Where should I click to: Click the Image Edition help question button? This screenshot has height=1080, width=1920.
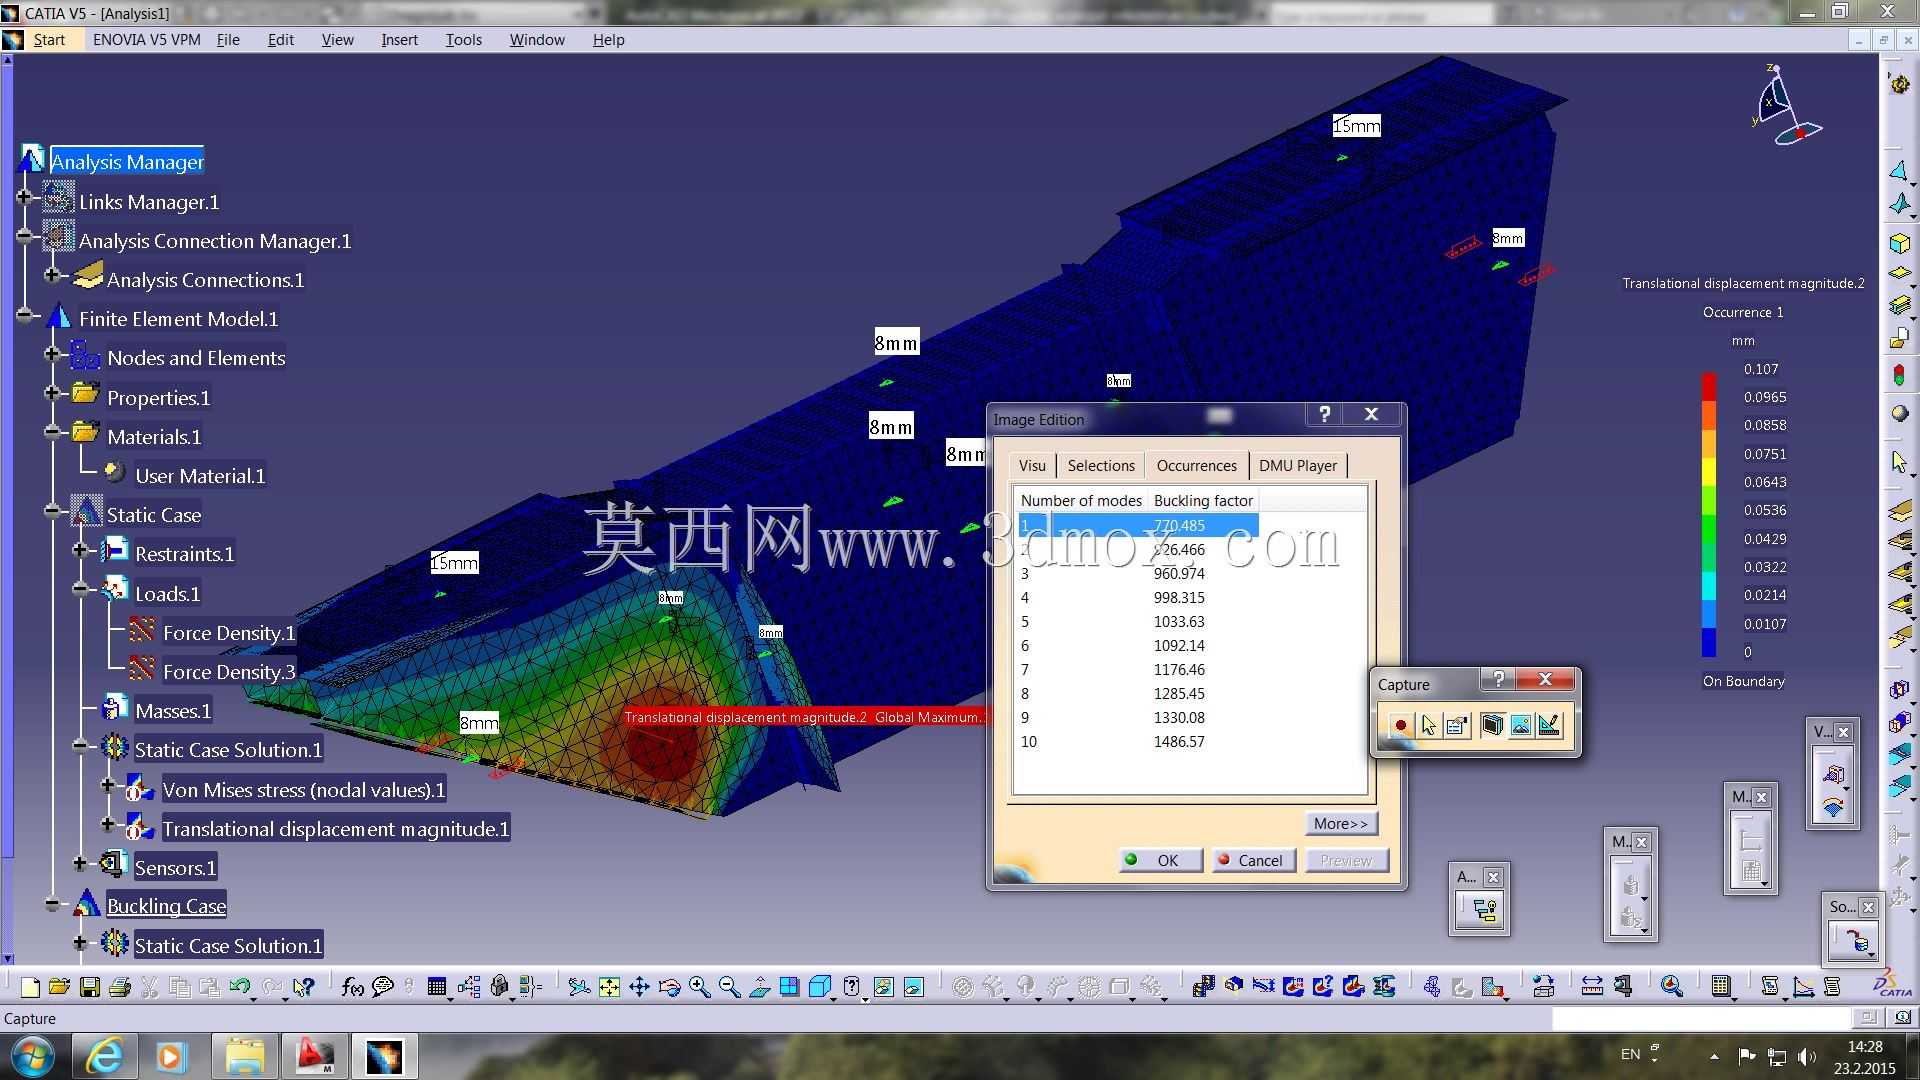coord(1324,414)
